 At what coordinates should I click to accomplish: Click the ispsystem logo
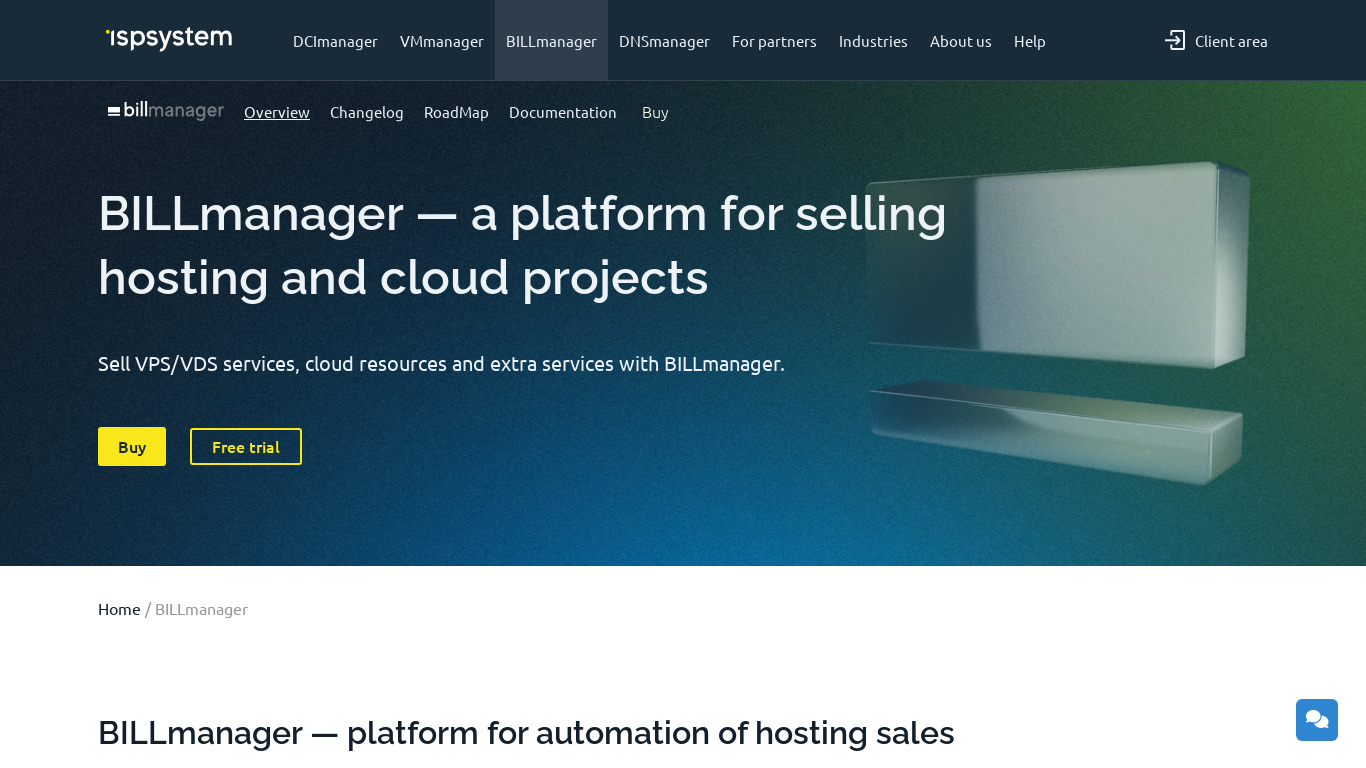[x=169, y=39]
